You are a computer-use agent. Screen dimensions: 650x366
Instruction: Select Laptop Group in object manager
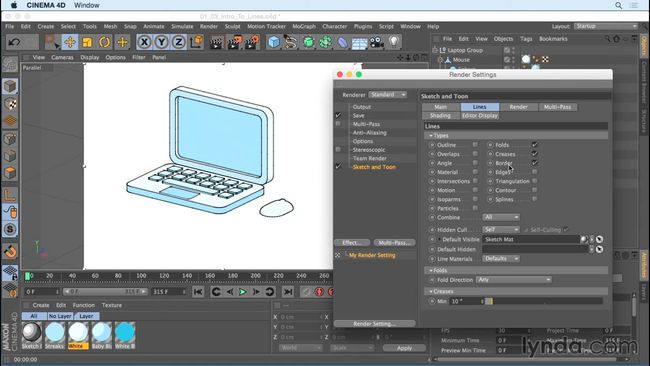[x=465, y=50]
